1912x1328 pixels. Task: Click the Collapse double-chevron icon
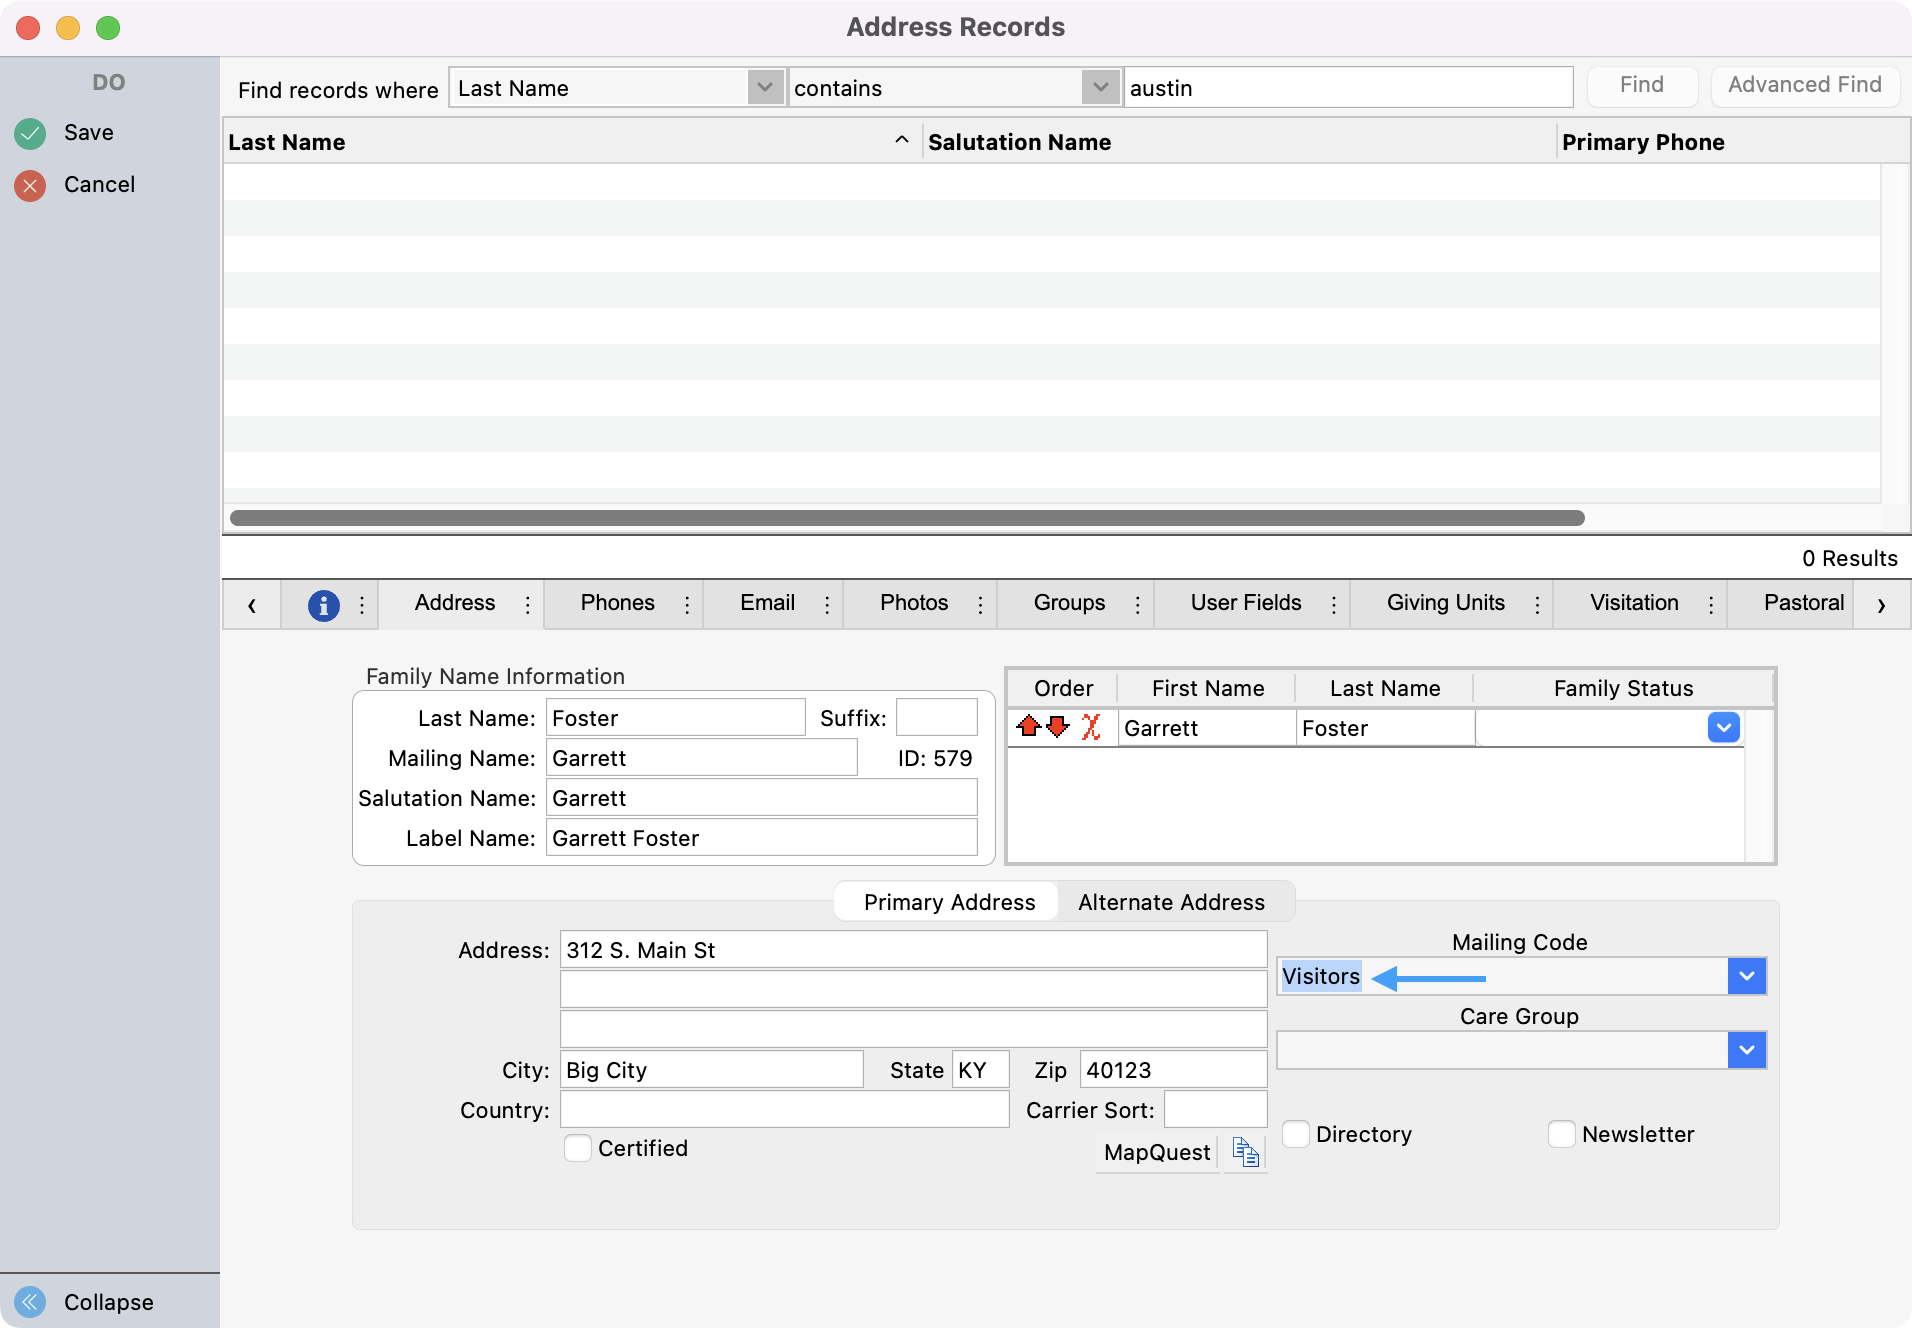pyautogui.click(x=29, y=1301)
